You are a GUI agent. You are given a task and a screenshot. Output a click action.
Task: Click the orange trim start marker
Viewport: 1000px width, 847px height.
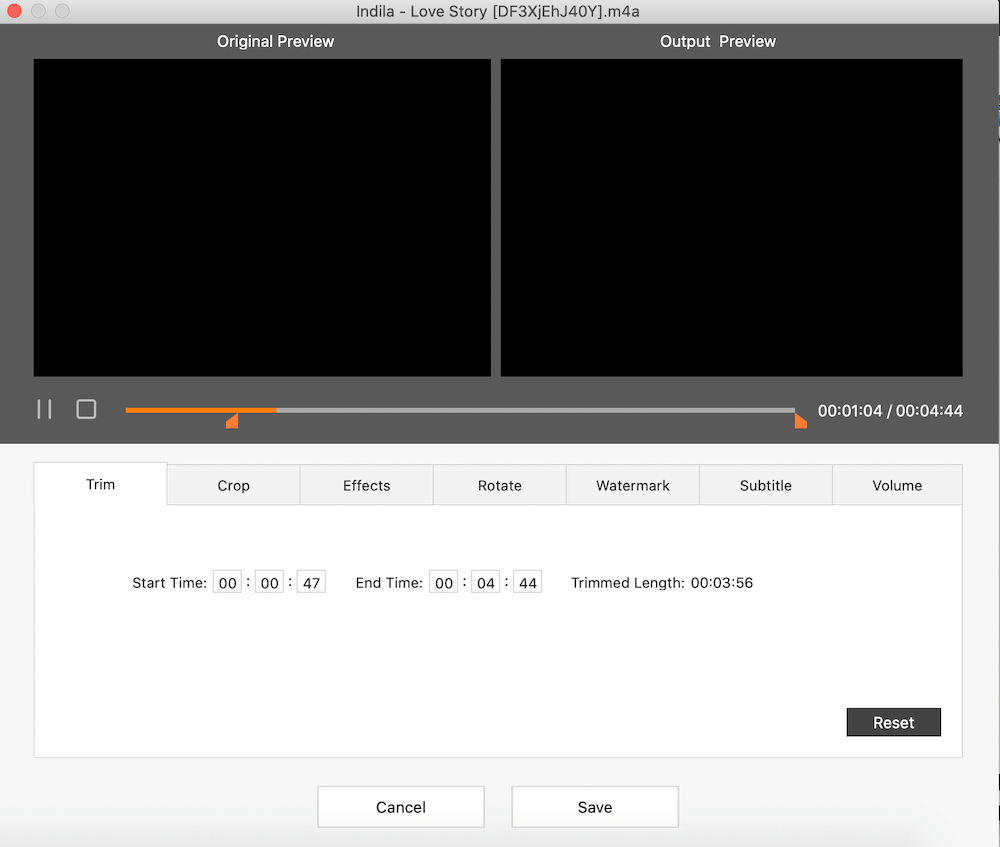point(232,421)
